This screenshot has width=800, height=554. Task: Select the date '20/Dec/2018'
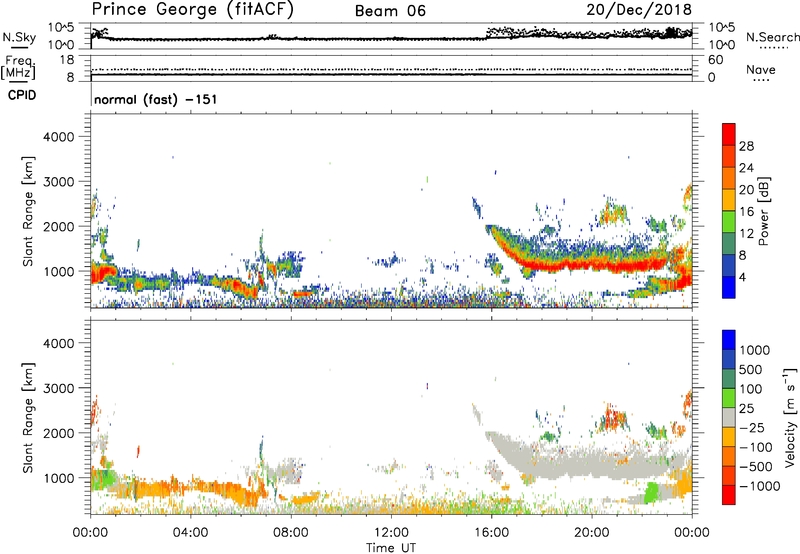[639, 10]
